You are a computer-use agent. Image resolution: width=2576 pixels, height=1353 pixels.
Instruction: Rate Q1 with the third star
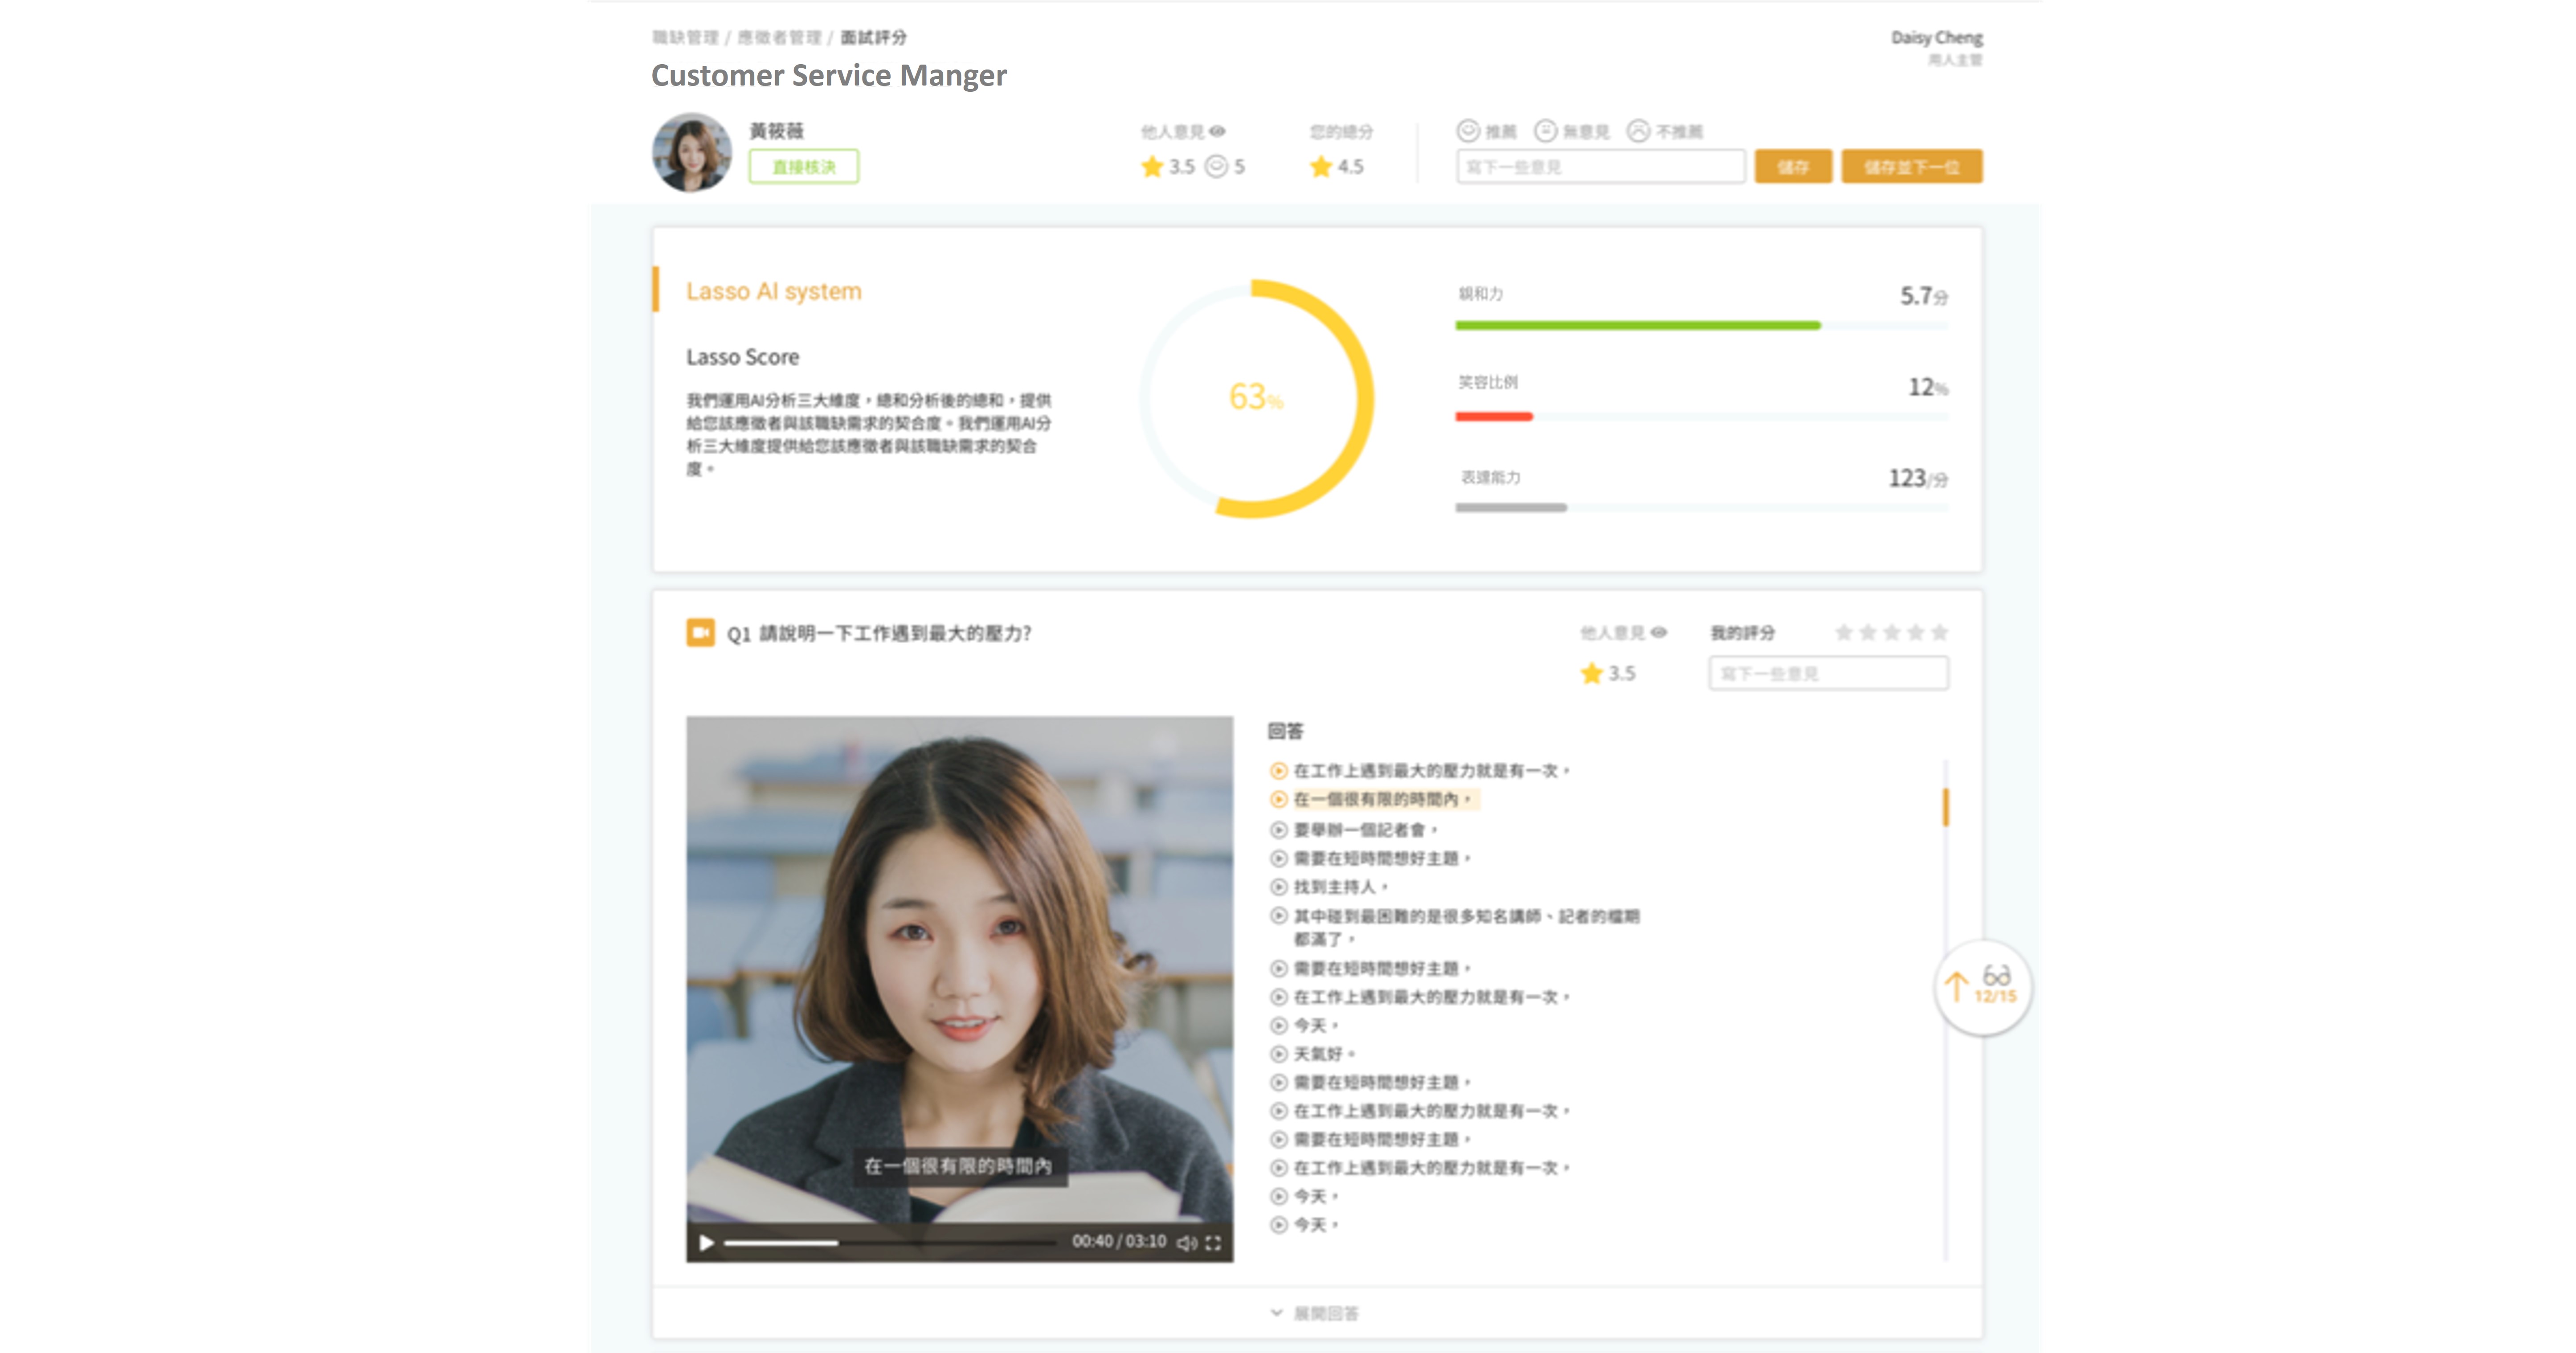click(1892, 632)
